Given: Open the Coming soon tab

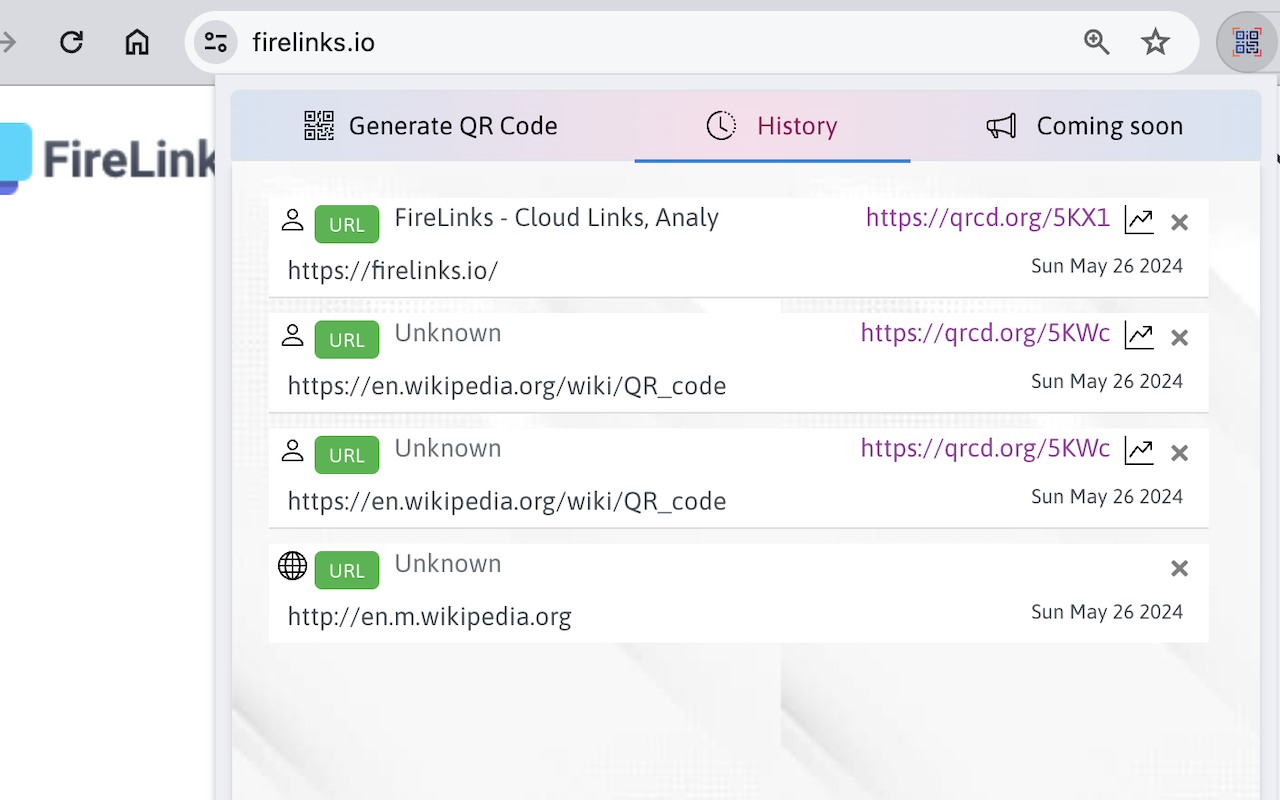Looking at the screenshot, I should [1085, 126].
